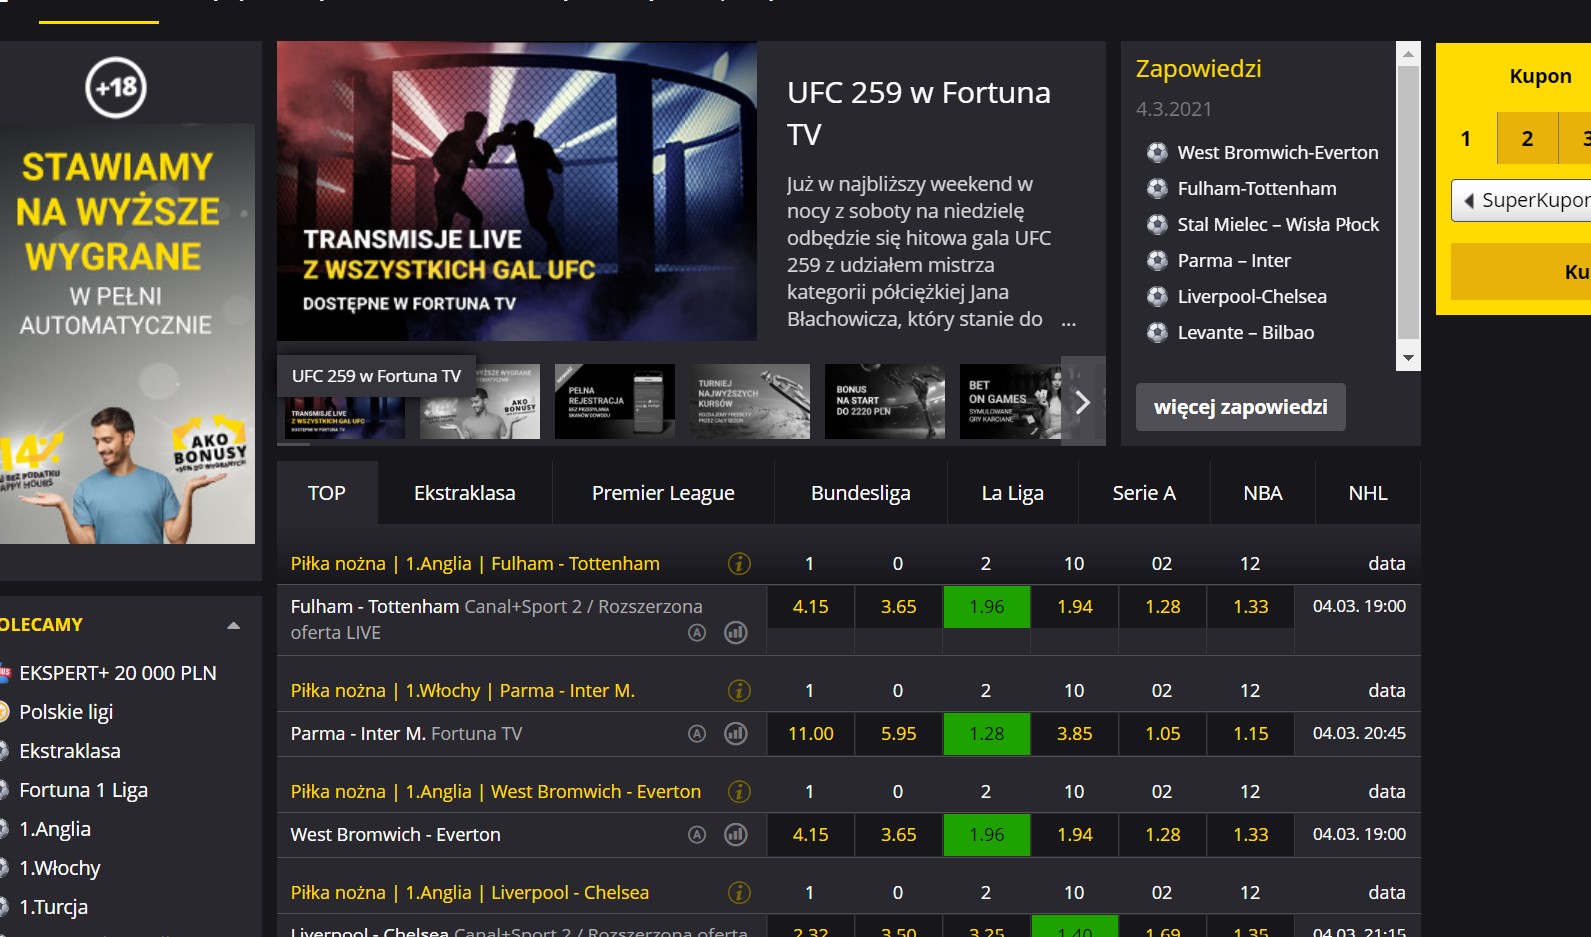Click the Zapowiedzi vertical scrollbar thumb
Image resolution: width=1591 pixels, height=937 pixels.
point(1408,204)
